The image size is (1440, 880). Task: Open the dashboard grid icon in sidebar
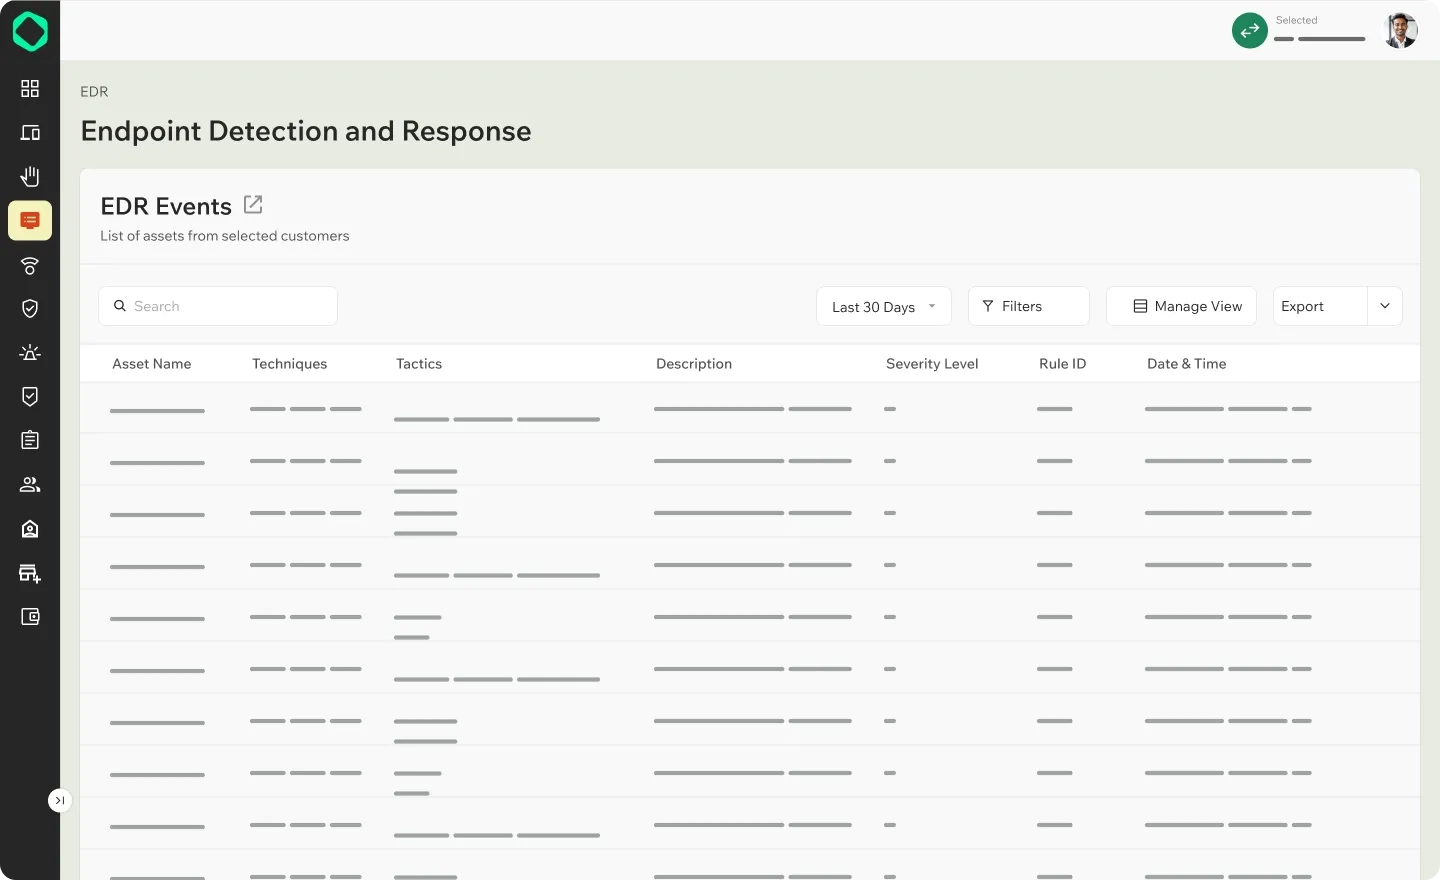(x=30, y=89)
